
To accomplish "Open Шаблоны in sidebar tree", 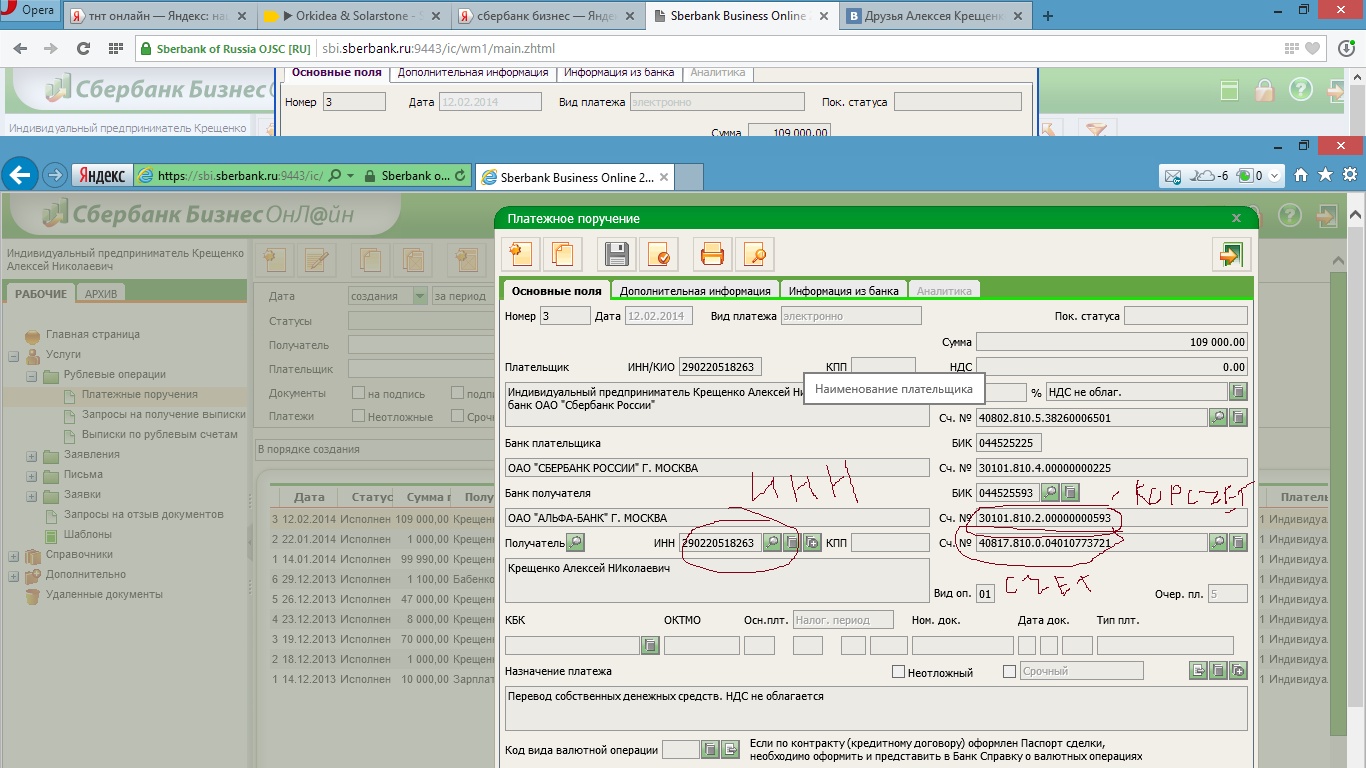I will pyautogui.click(x=89, y=535).
